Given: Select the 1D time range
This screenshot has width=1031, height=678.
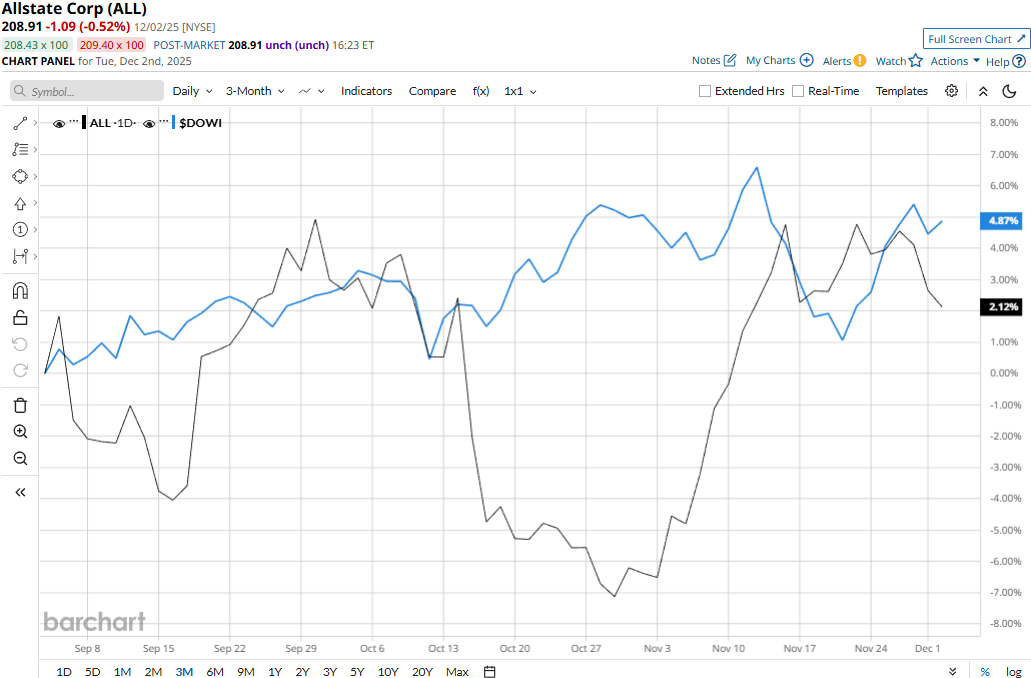Looking at the screenshot, I should 64,671.
